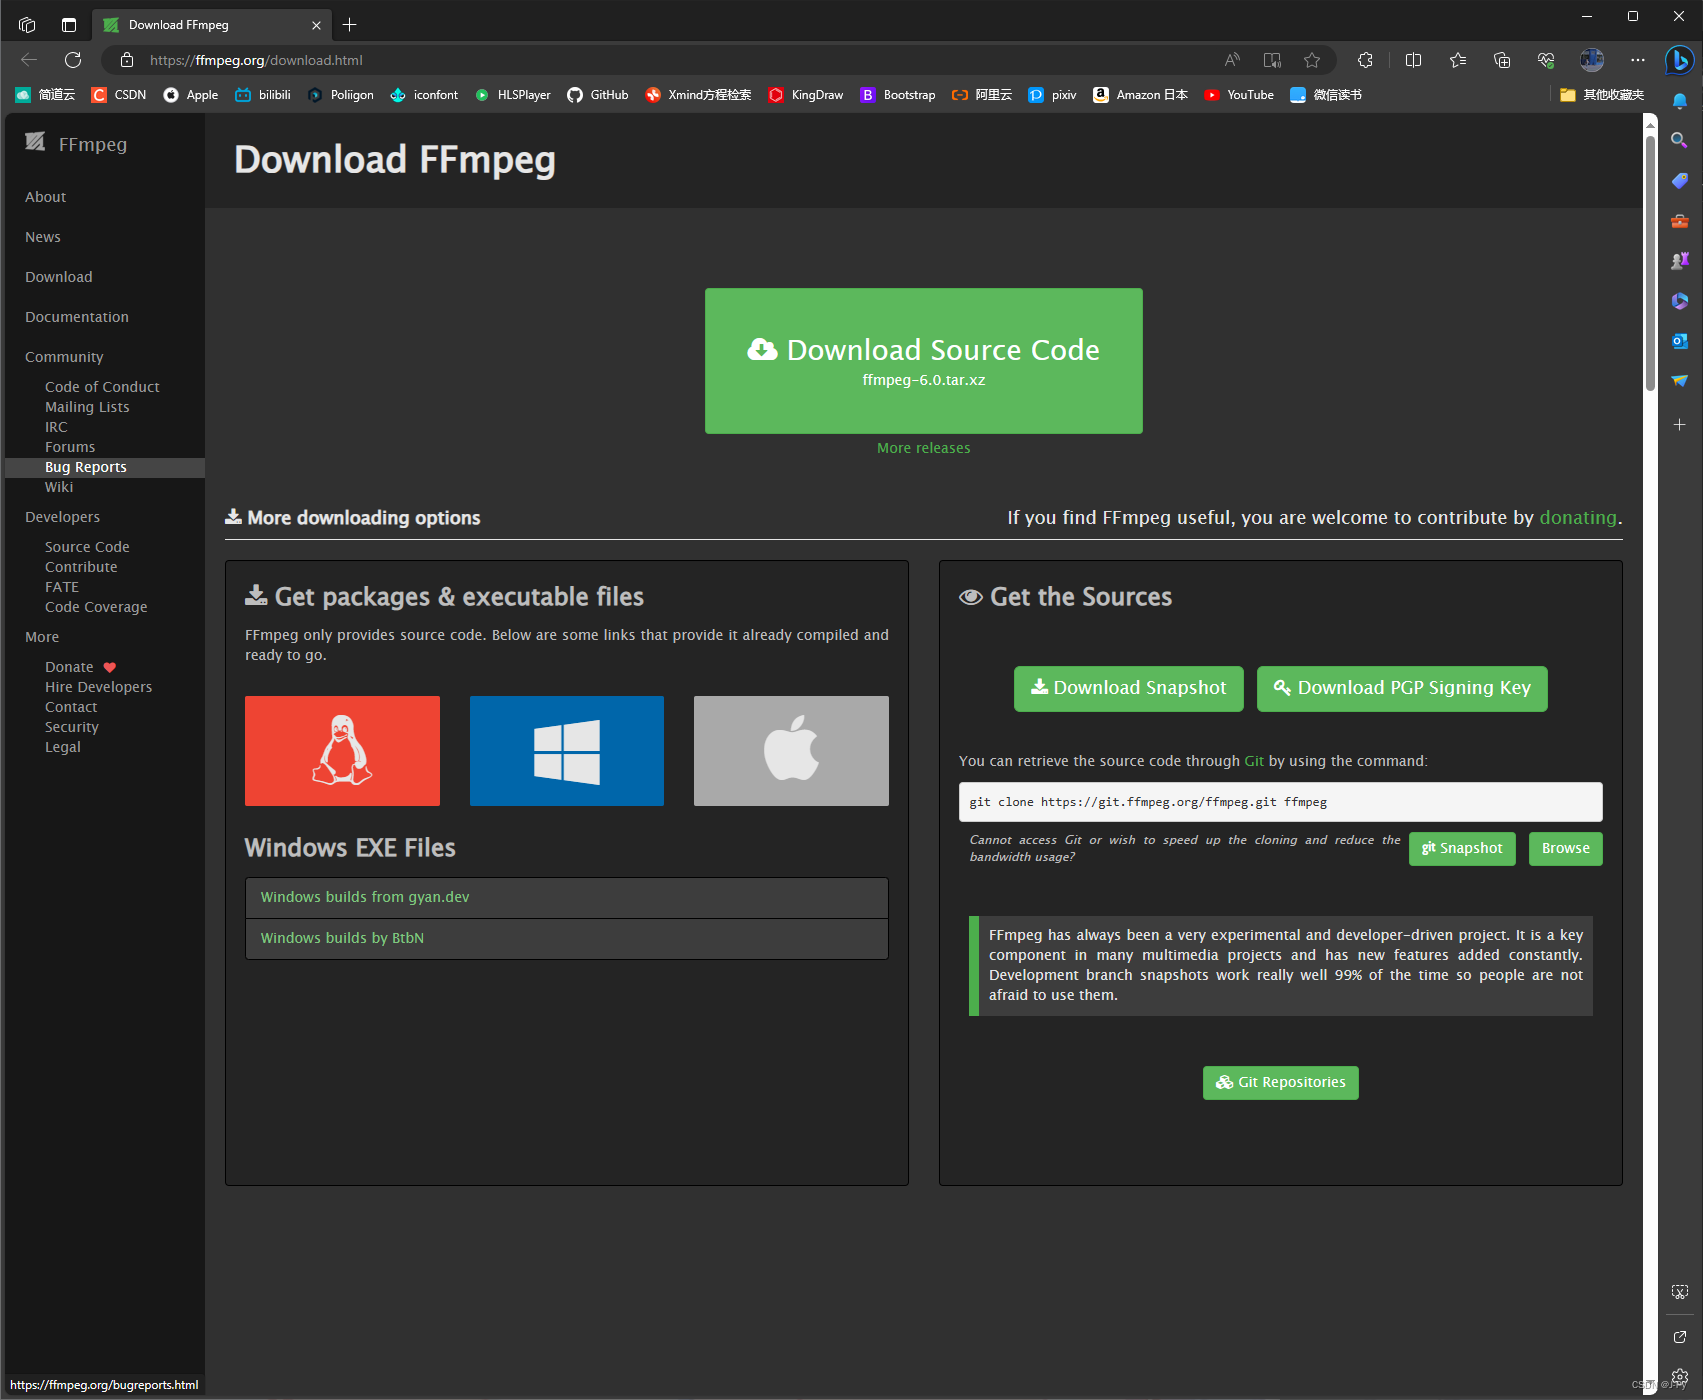This screenshot has height=1400, width=1703.
Task: Open a new tab with plus button
Action: click(x=349, y=25)
